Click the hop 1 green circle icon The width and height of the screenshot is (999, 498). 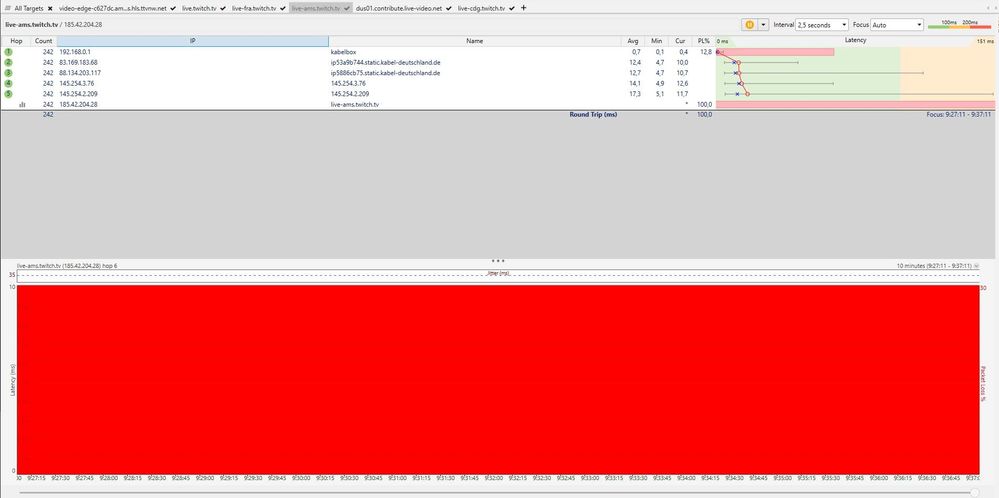pos(8,52)
